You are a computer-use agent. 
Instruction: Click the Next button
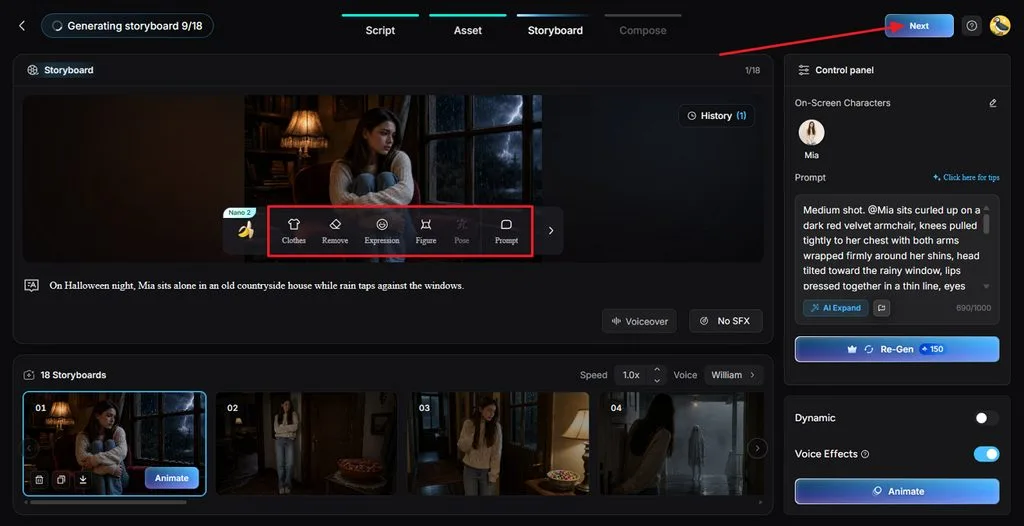point(919,26)
